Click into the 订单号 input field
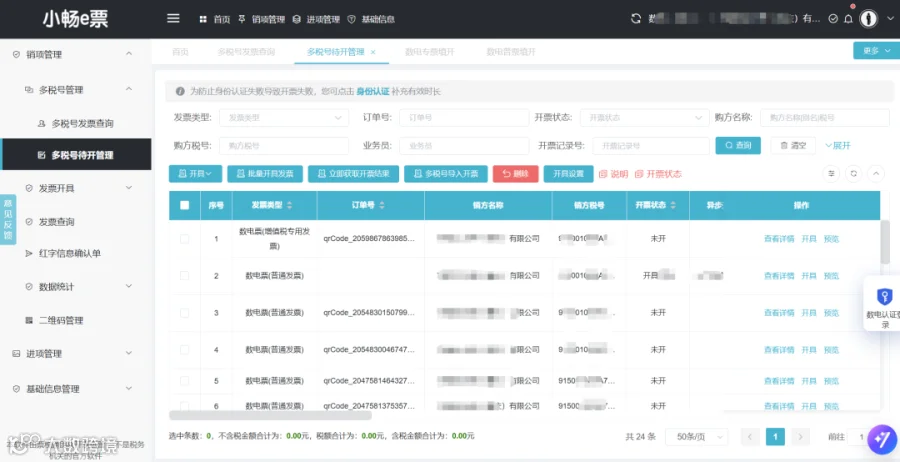Image resolution: width=900 pixels, height=462 pixels. [x=464, y=118]
